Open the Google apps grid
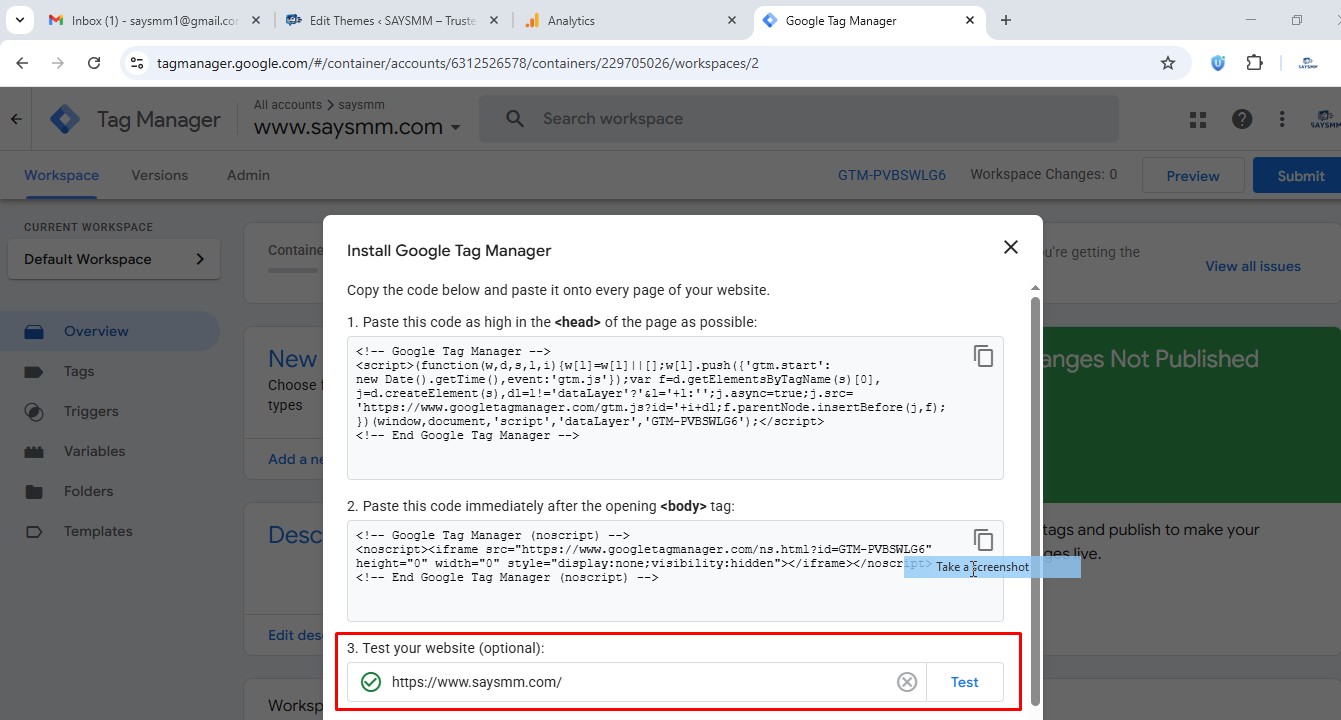 coord(1197,118)
